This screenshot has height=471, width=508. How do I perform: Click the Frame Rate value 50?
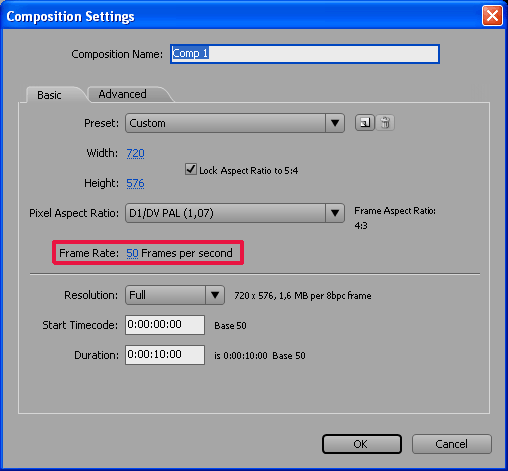pyautogui.click(x=132, y=253)
